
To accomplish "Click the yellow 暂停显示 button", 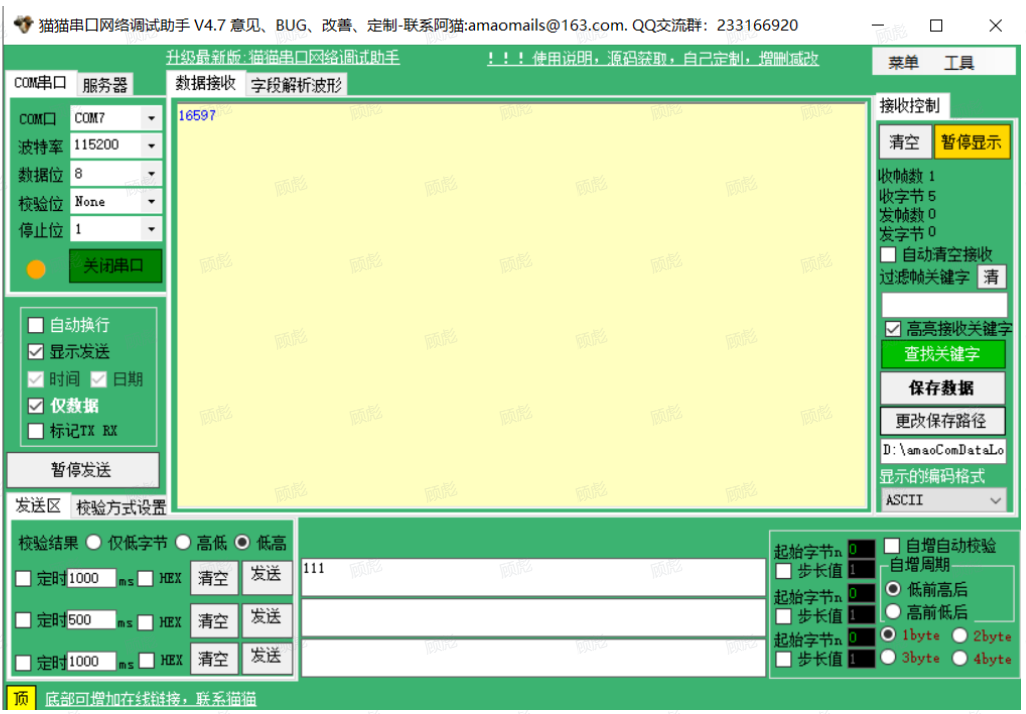I will click(x=972, y=142).
